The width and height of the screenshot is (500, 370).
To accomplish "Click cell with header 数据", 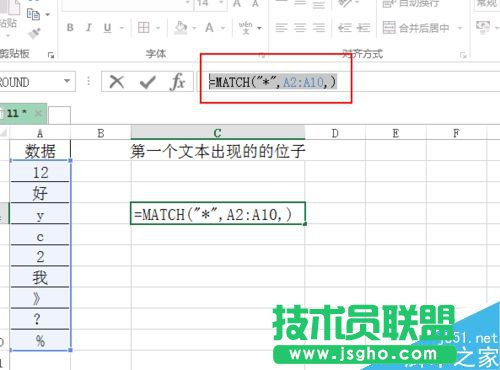I will 40,151.
